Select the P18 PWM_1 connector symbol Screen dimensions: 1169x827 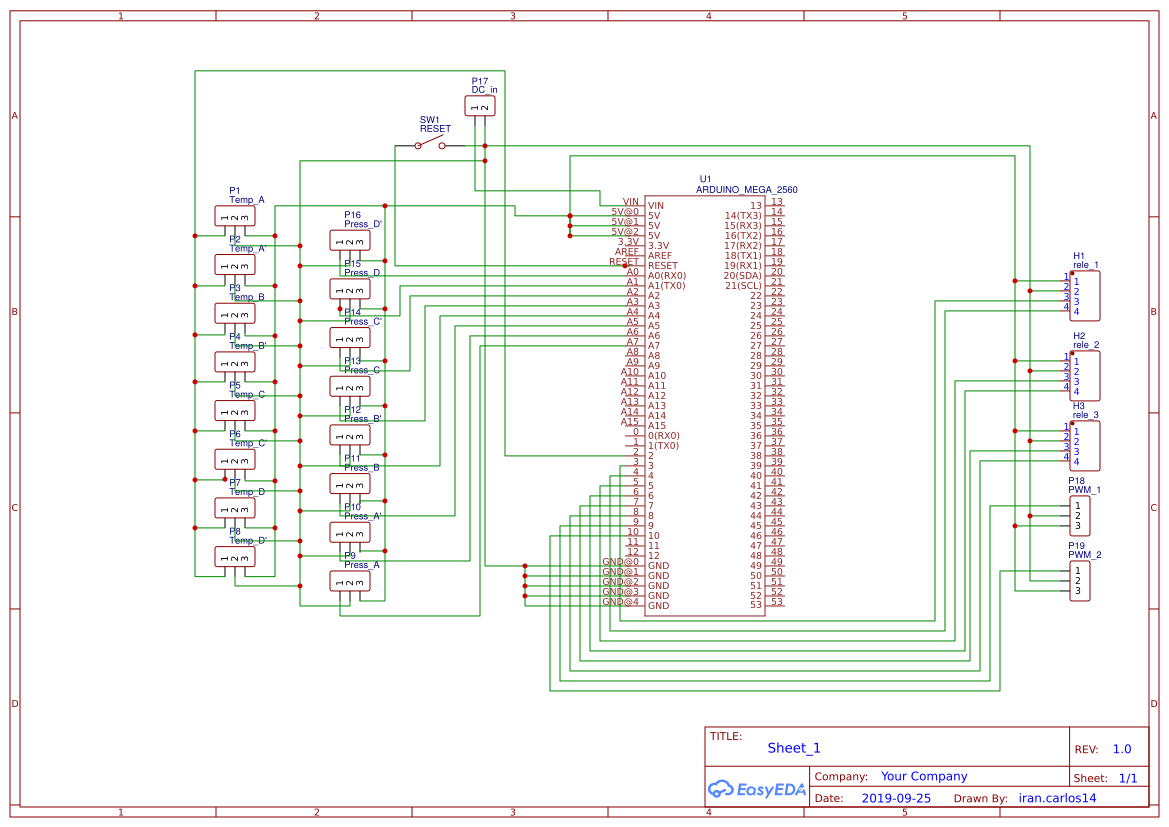[1080, 513]
